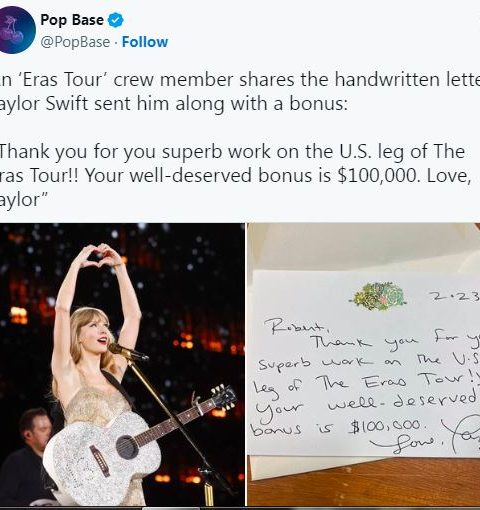This screenshot has width=480, height=510.
Task: Open the Pop Base display name link
Action: (x=72, y=20)
